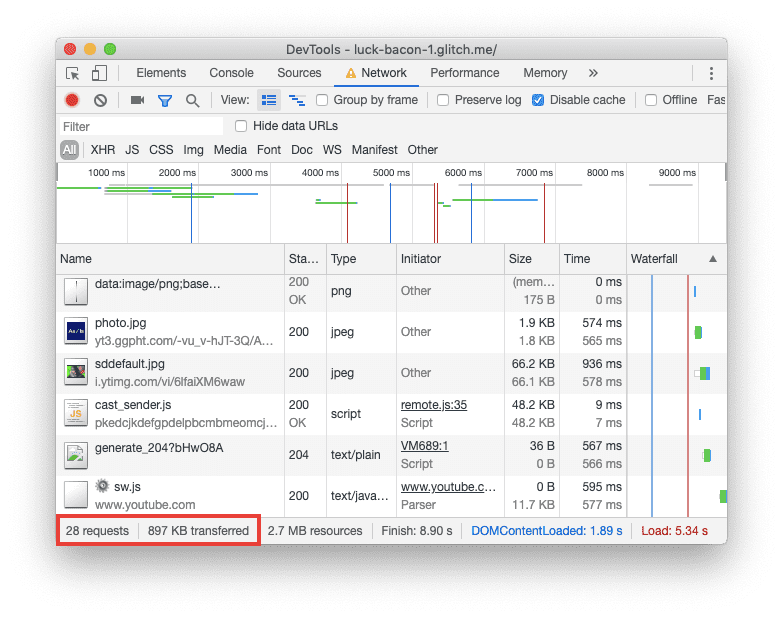The height and width of the screenshot is (618, 783).
Task: Click the inspect element cursor icon
Action: tap(73, 73)
